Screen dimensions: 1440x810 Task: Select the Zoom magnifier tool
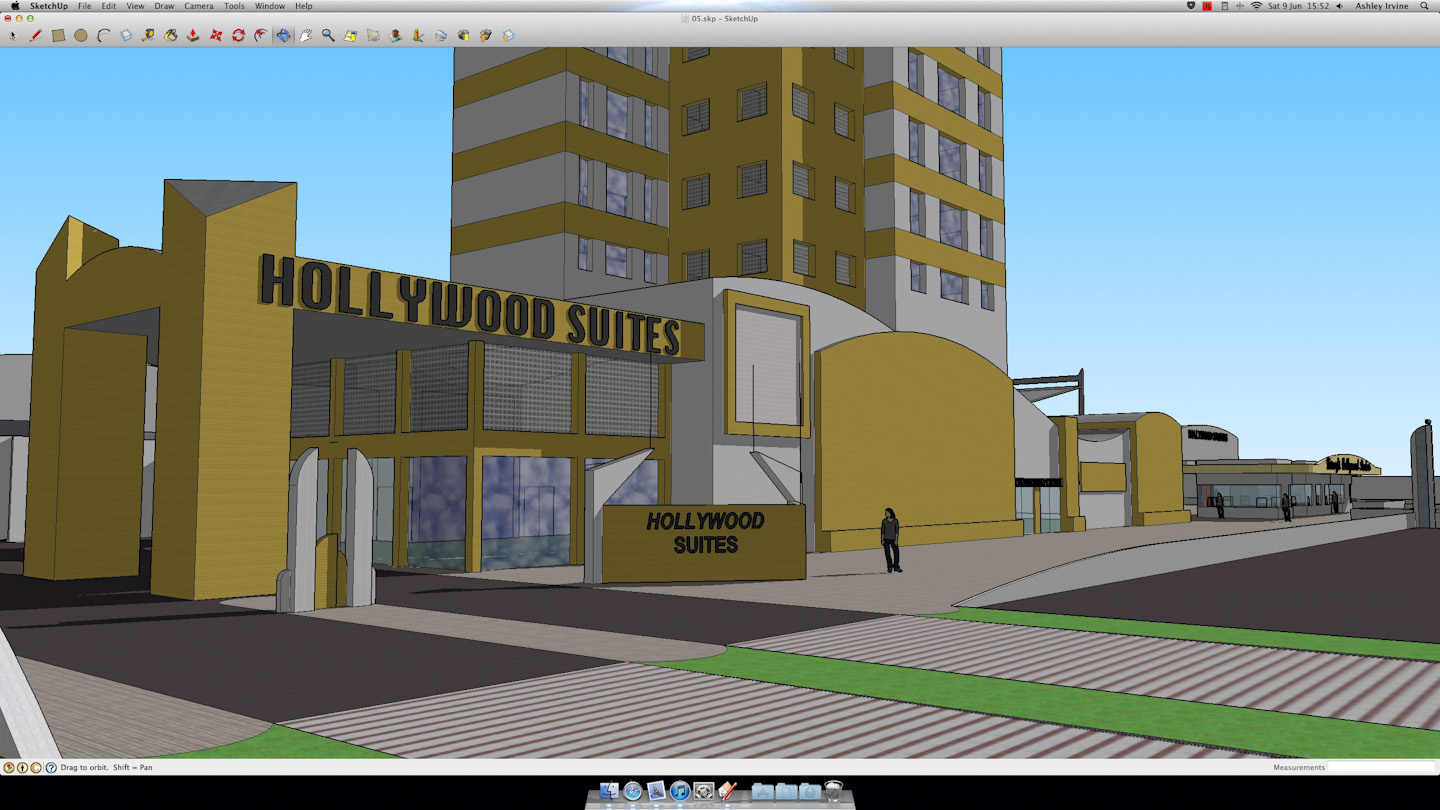pos(328,35)
